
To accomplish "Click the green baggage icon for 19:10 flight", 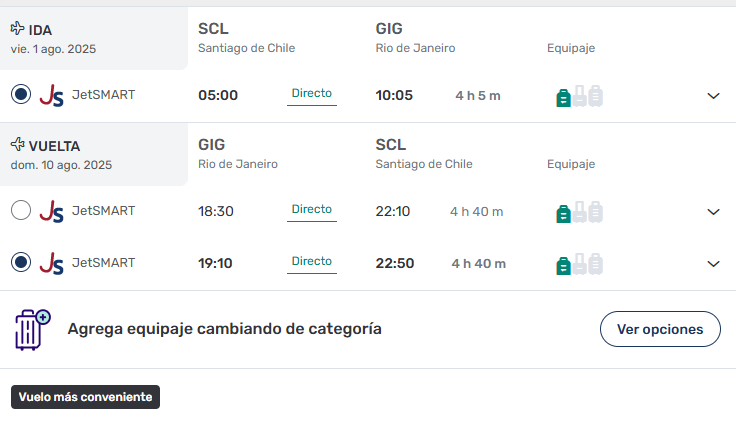I will pyautogui.click(x=563, y=266).
